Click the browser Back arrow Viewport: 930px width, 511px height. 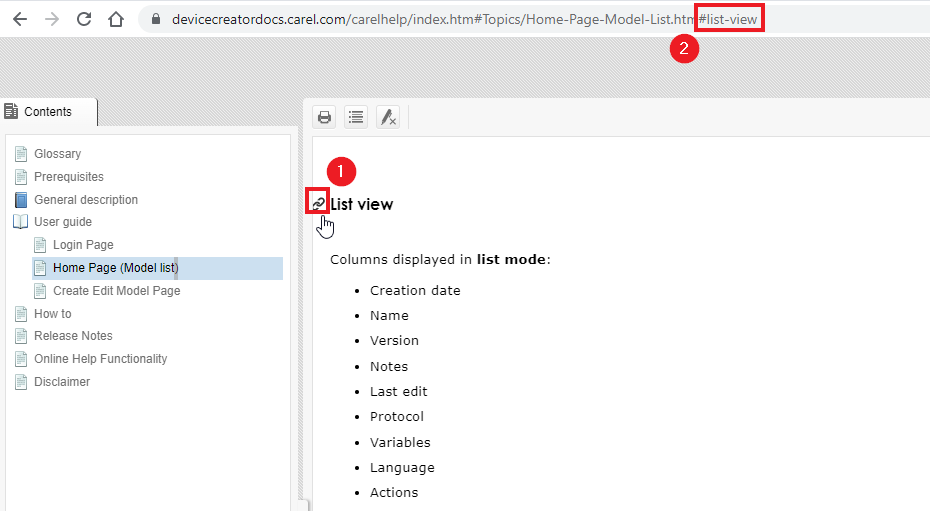pyautogui.click(x=20, y=19)
